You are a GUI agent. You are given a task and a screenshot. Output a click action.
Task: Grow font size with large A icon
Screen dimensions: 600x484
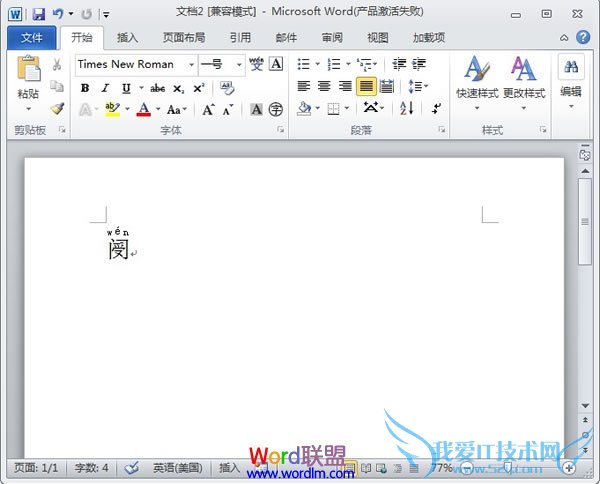point(208,110)
